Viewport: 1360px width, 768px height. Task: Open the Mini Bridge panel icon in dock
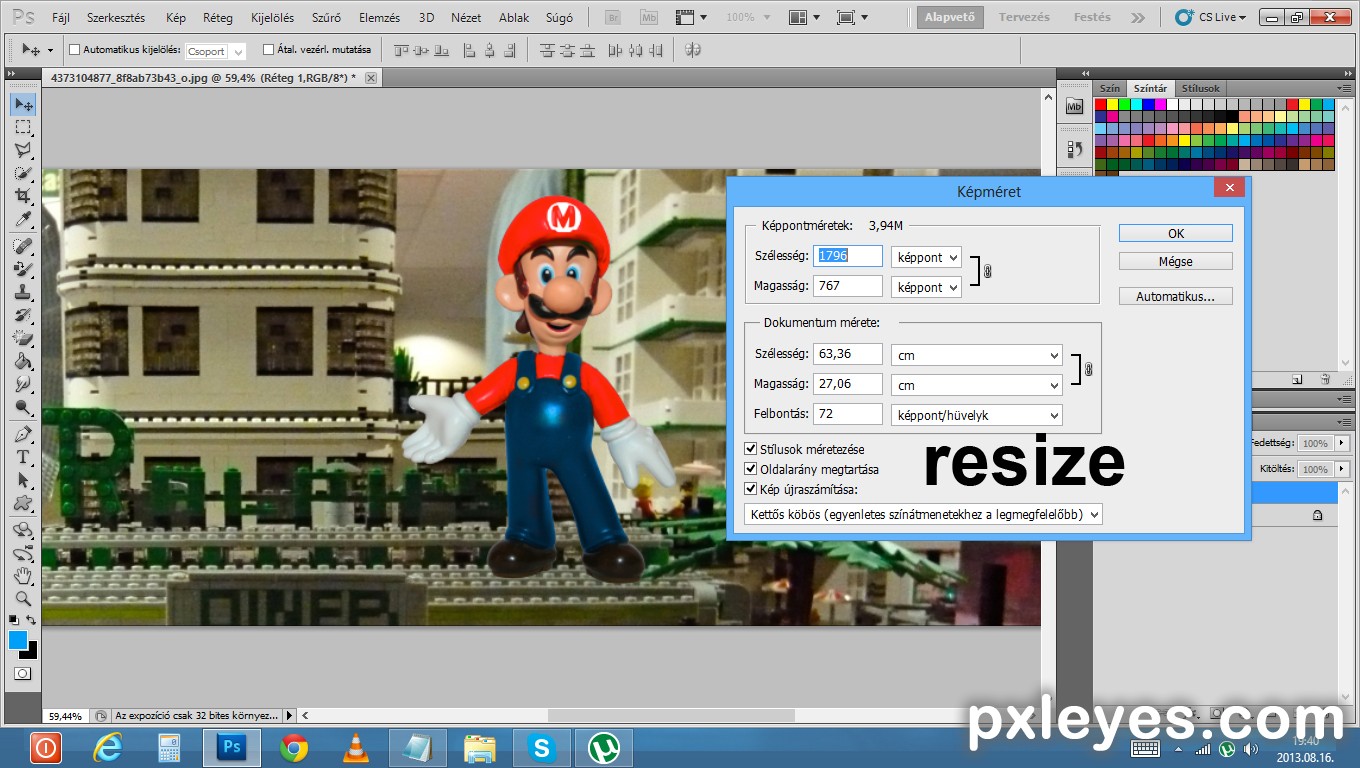click(x=1075, y=106)
